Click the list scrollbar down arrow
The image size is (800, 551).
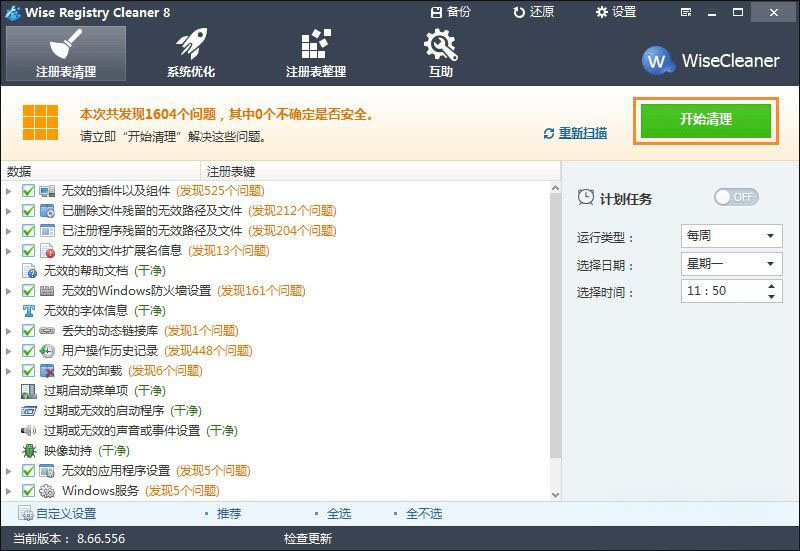click(x=556, y=494)
